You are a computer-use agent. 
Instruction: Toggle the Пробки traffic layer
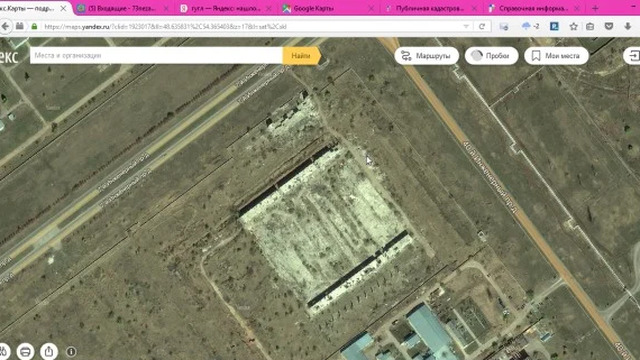click(491, 56)
